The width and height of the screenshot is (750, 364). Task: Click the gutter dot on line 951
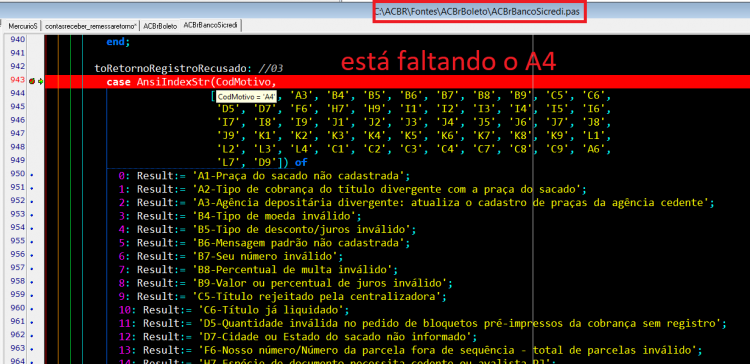coord(32,188)
